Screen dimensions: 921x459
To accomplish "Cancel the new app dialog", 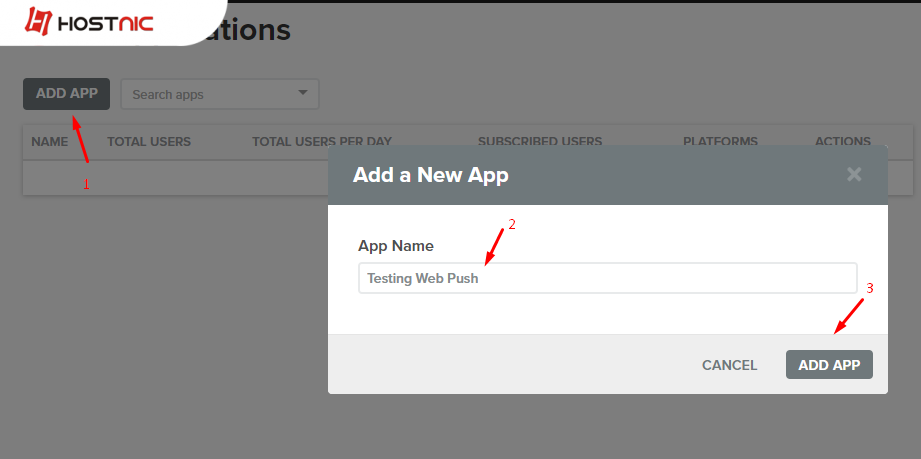I will [729, 365].
